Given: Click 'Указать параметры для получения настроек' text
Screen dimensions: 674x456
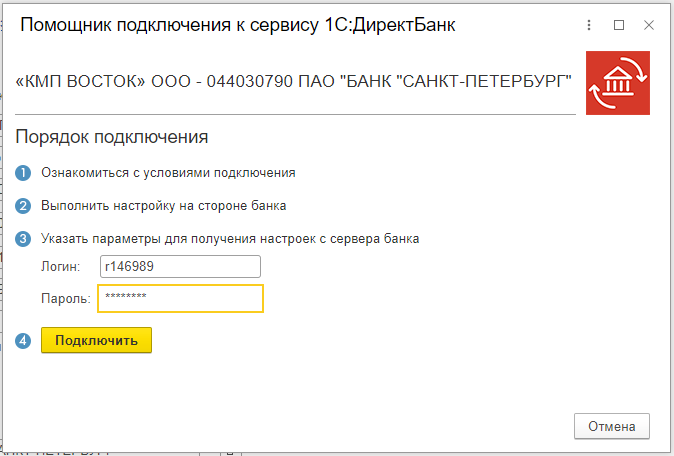Looking at the screenshot, I should click(x=230, y=239).
